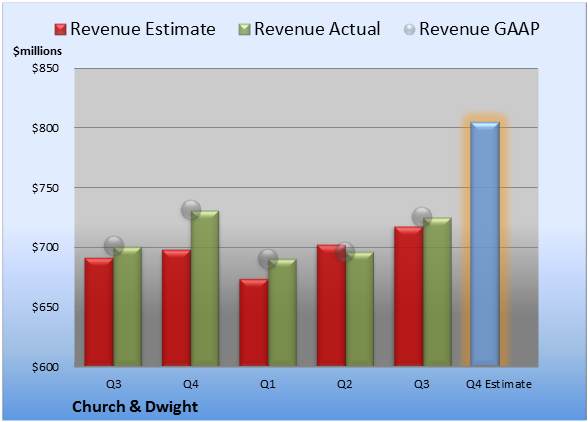Click the gray Revenue GAAP legend marker
The image size is (588, 422).
pos(410,29)
